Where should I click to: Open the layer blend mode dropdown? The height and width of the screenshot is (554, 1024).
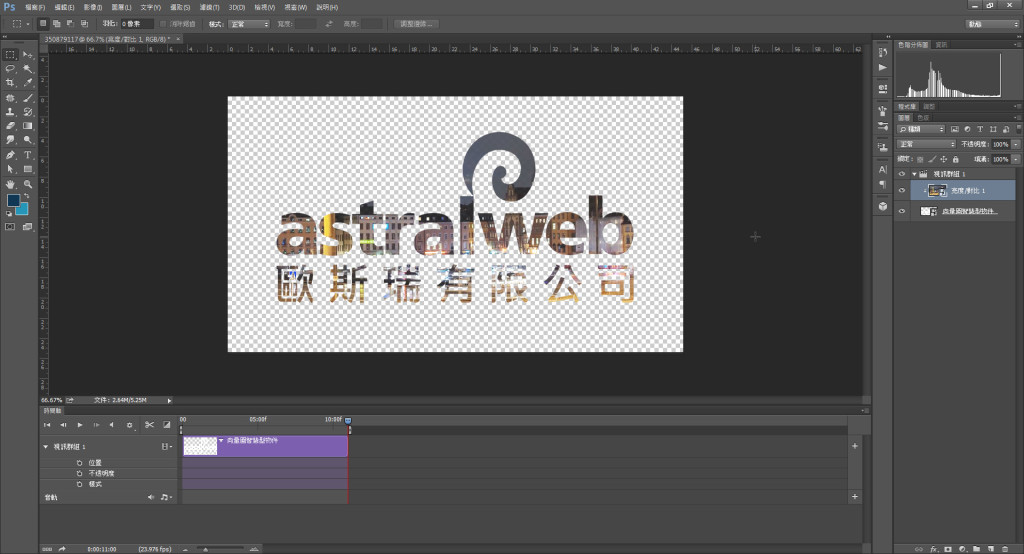(926, 144)
